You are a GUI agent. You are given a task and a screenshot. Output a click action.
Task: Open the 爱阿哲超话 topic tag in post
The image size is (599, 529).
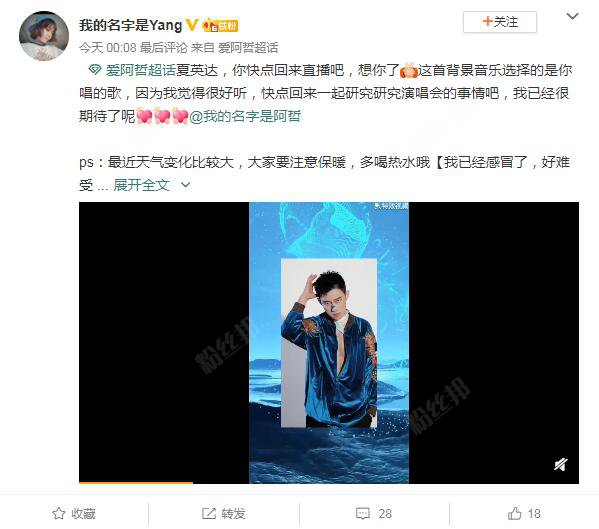point(141,70)
